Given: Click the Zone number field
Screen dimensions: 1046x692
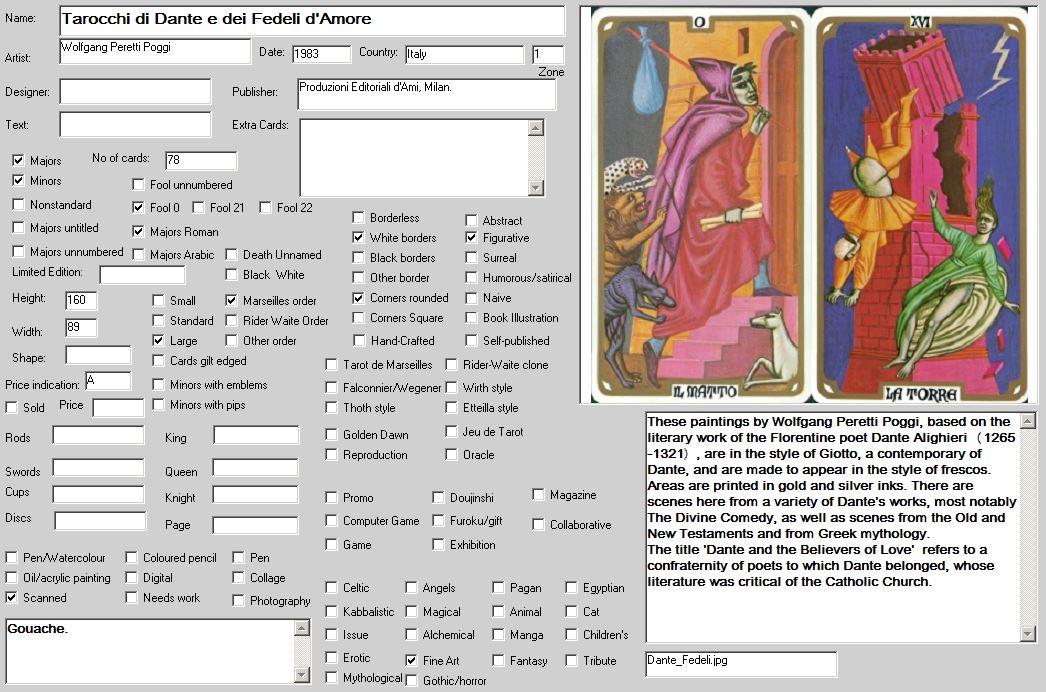Looking at the screenshot, I should [548, 54].
